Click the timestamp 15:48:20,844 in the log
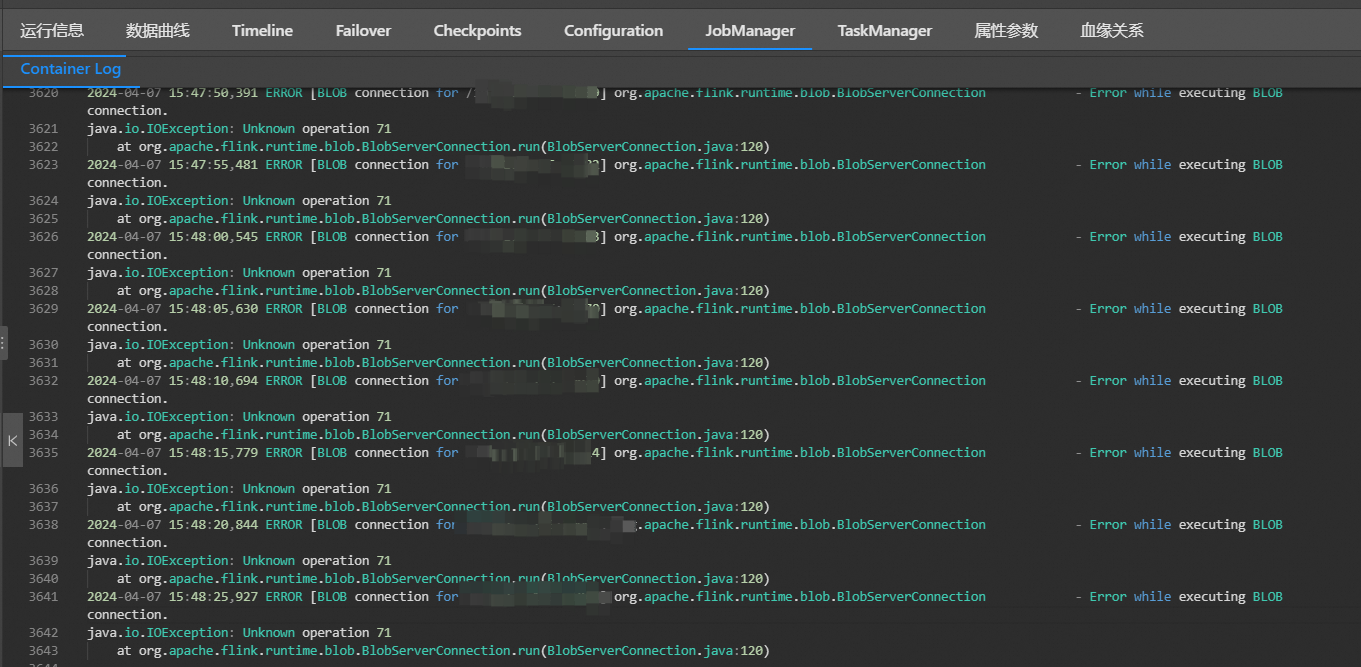The width and height of the screenshot is (1361, 667). click(x=213, y=524)
